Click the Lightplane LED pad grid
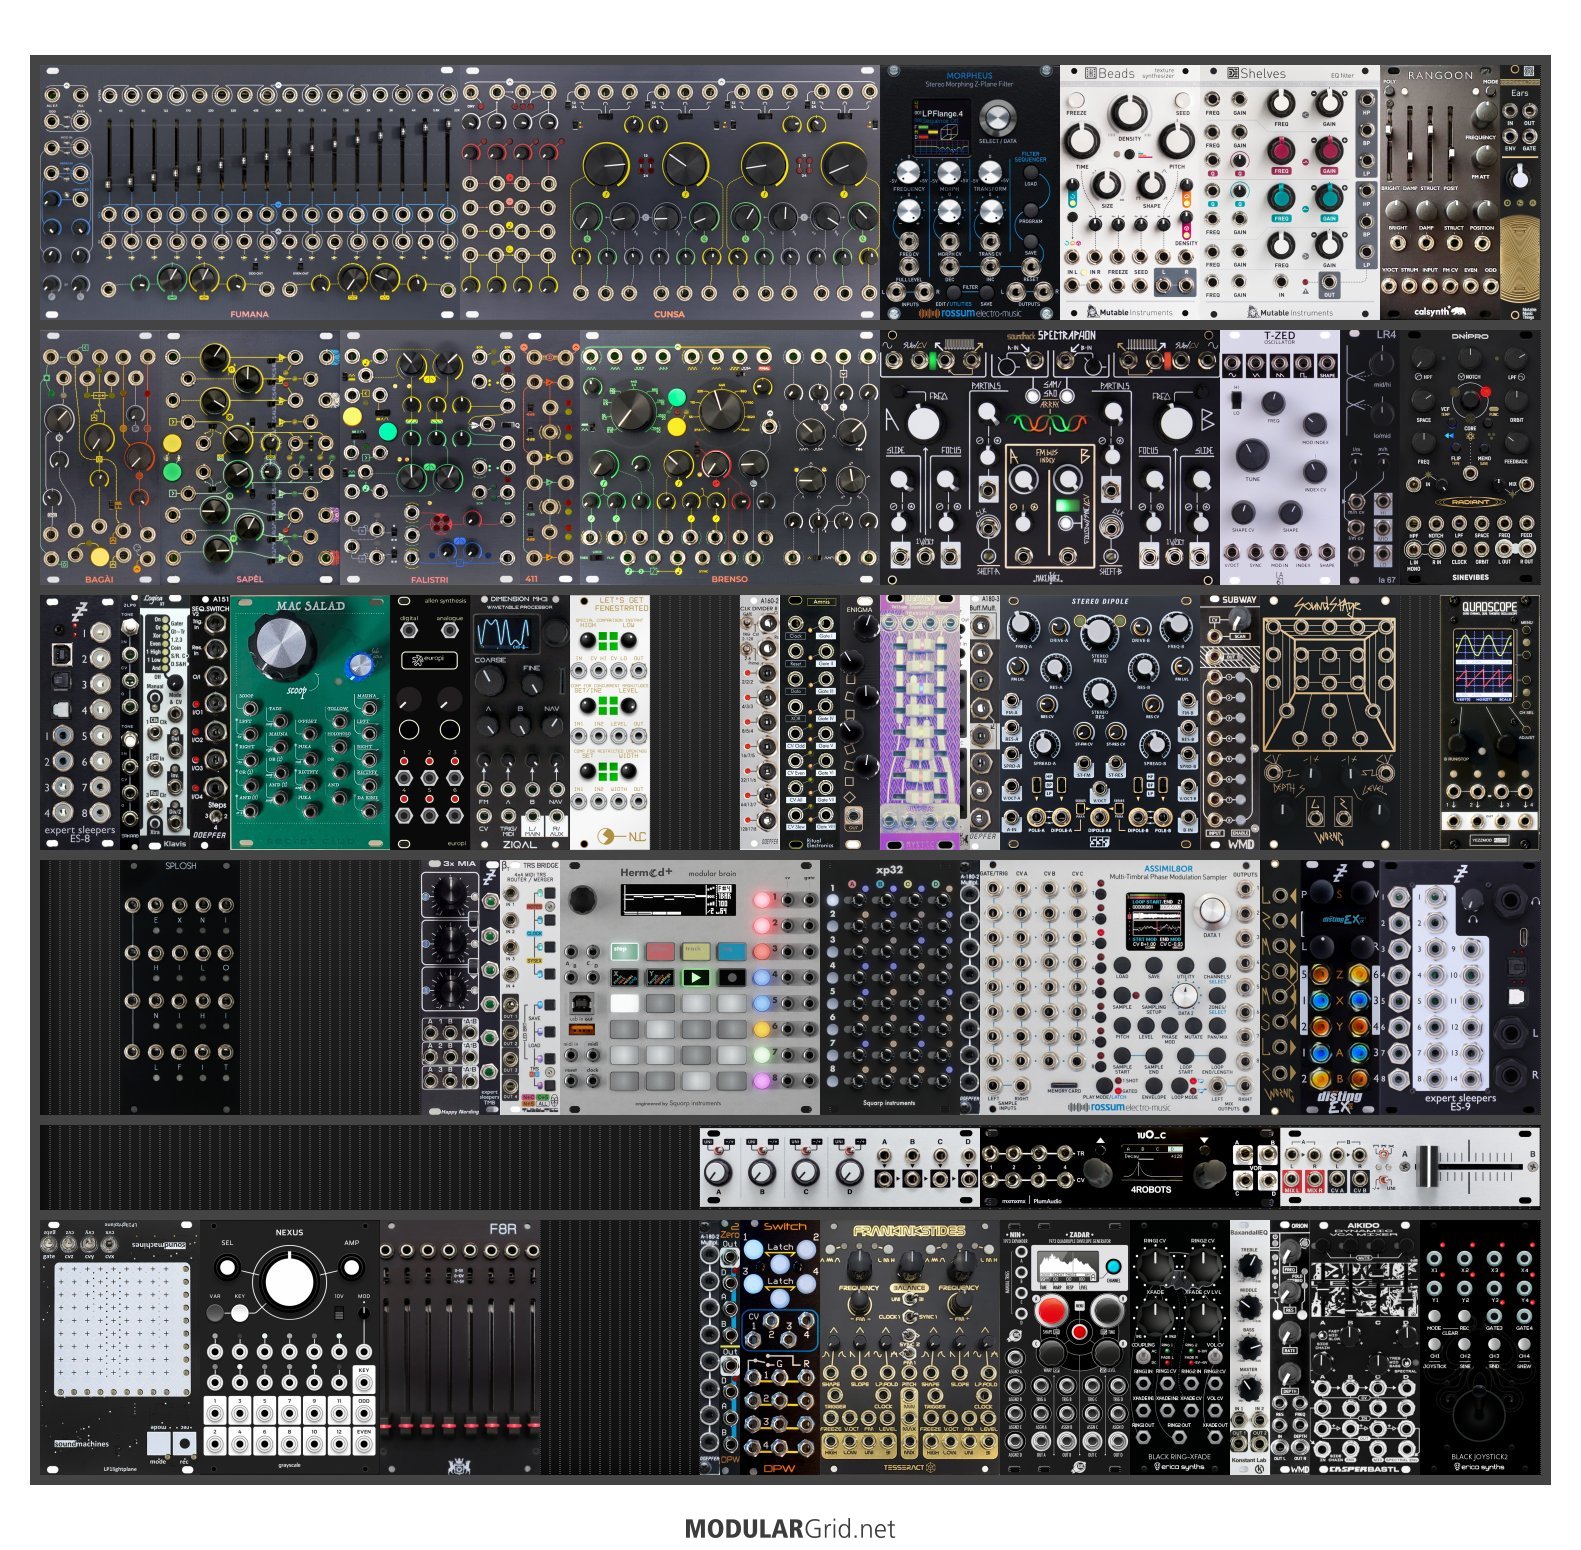Viewport: 1581px width, 1550px height. [123, 1329]
